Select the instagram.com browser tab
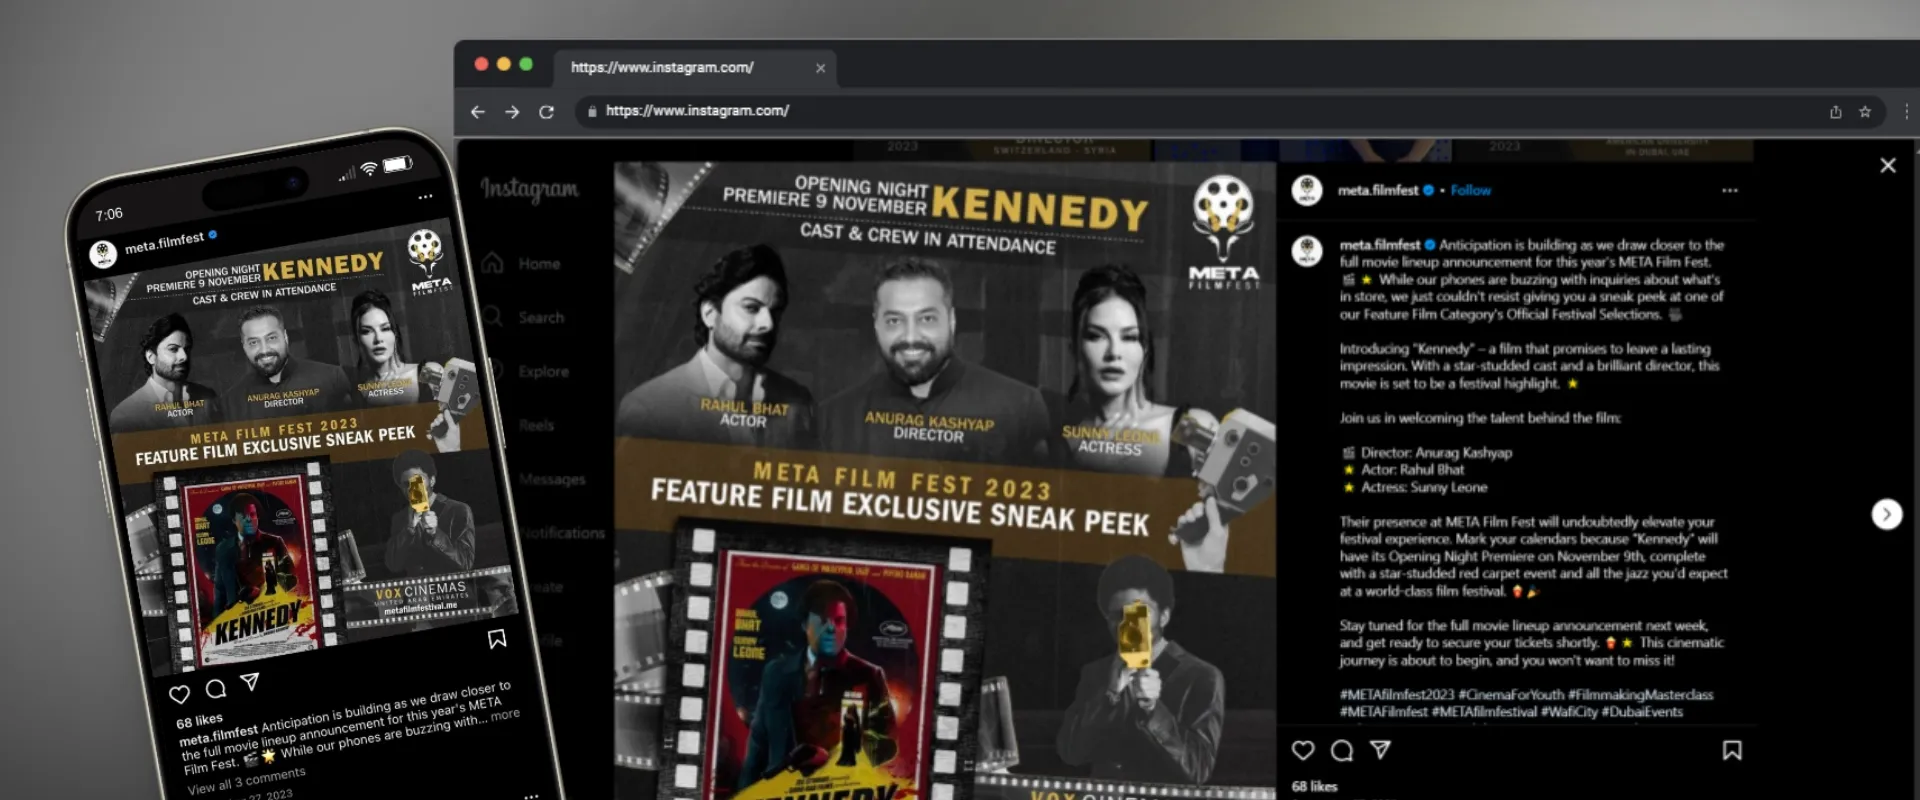Image resolution: width=1920 pixels, height=800 pixels. click(695, 67)
